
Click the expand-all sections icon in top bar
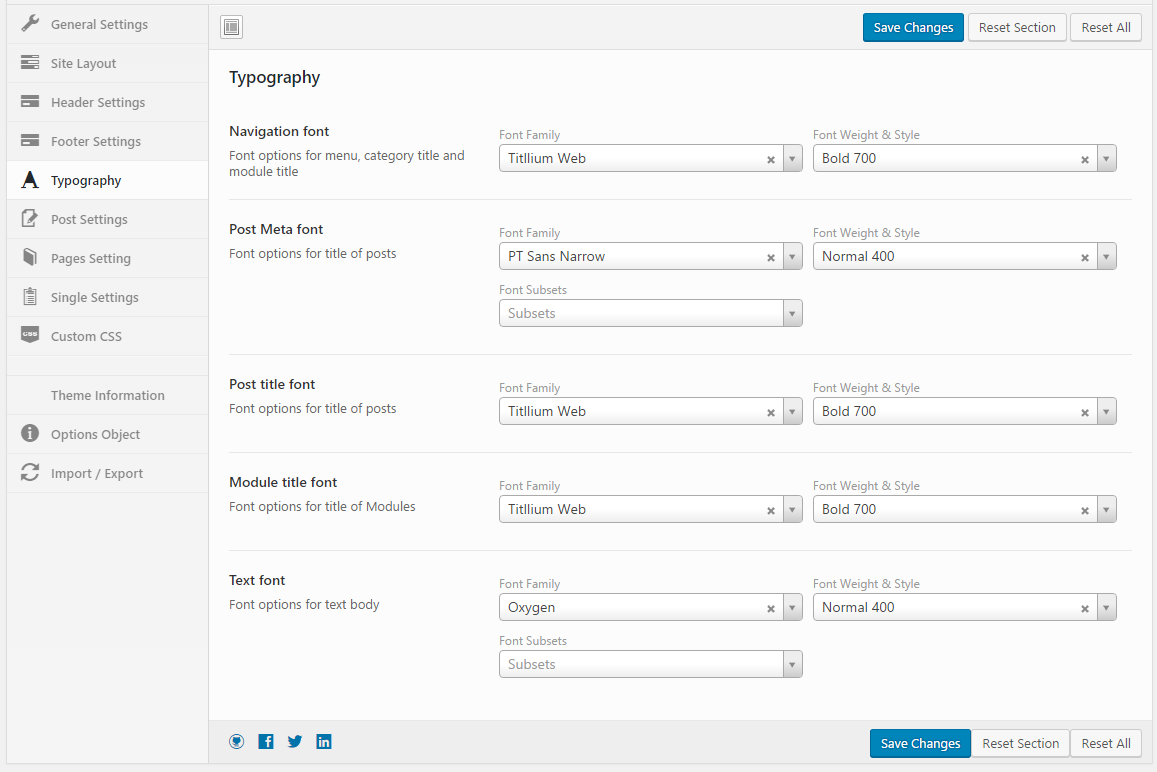tap(231, 28)
